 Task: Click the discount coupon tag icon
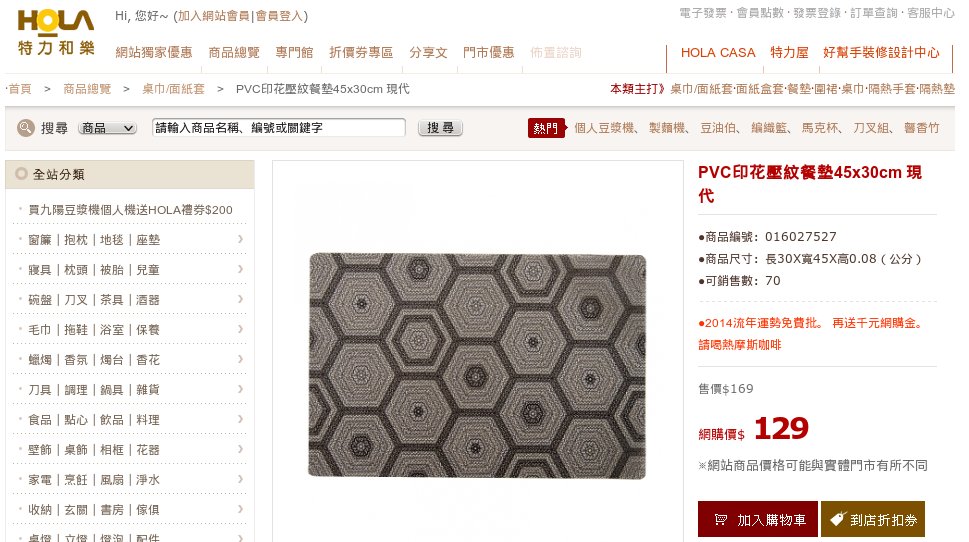pyautogui.click(x=837, y=519)
